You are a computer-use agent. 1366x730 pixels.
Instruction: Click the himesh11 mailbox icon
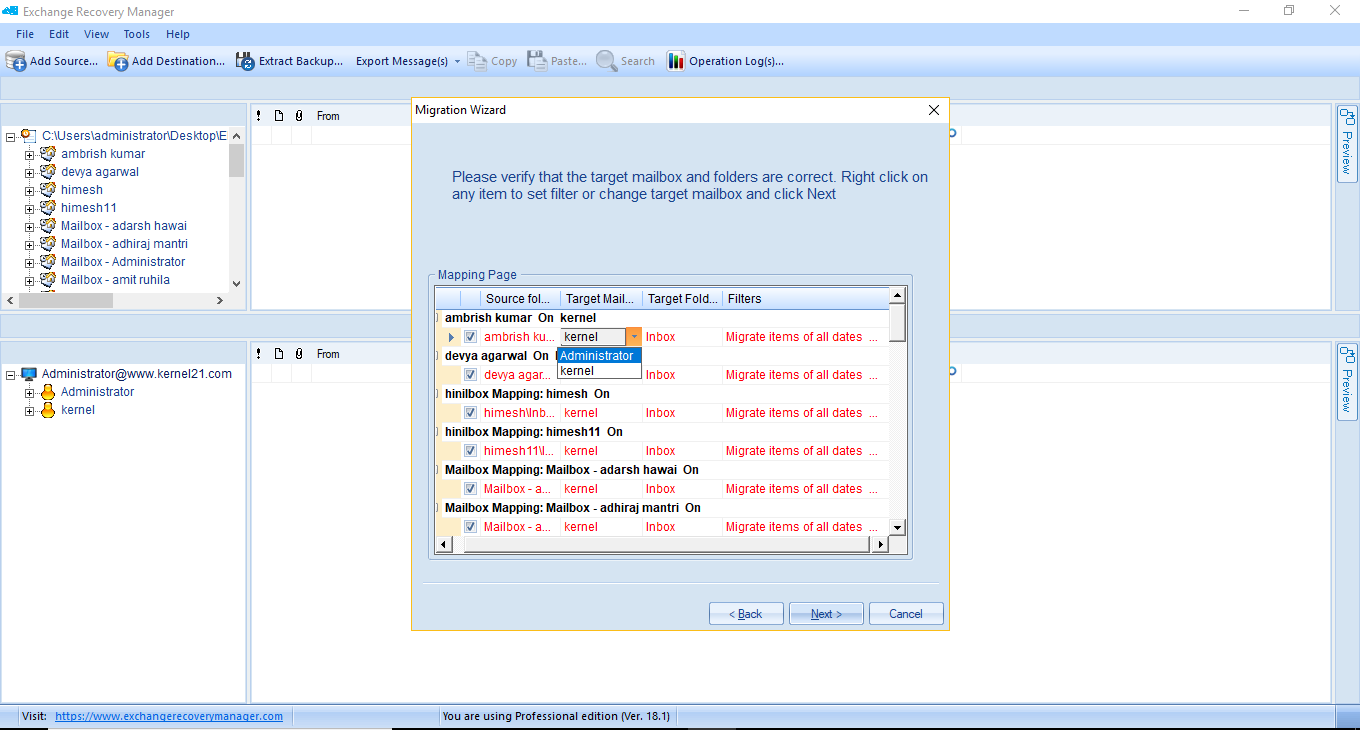tap(48, 208)
